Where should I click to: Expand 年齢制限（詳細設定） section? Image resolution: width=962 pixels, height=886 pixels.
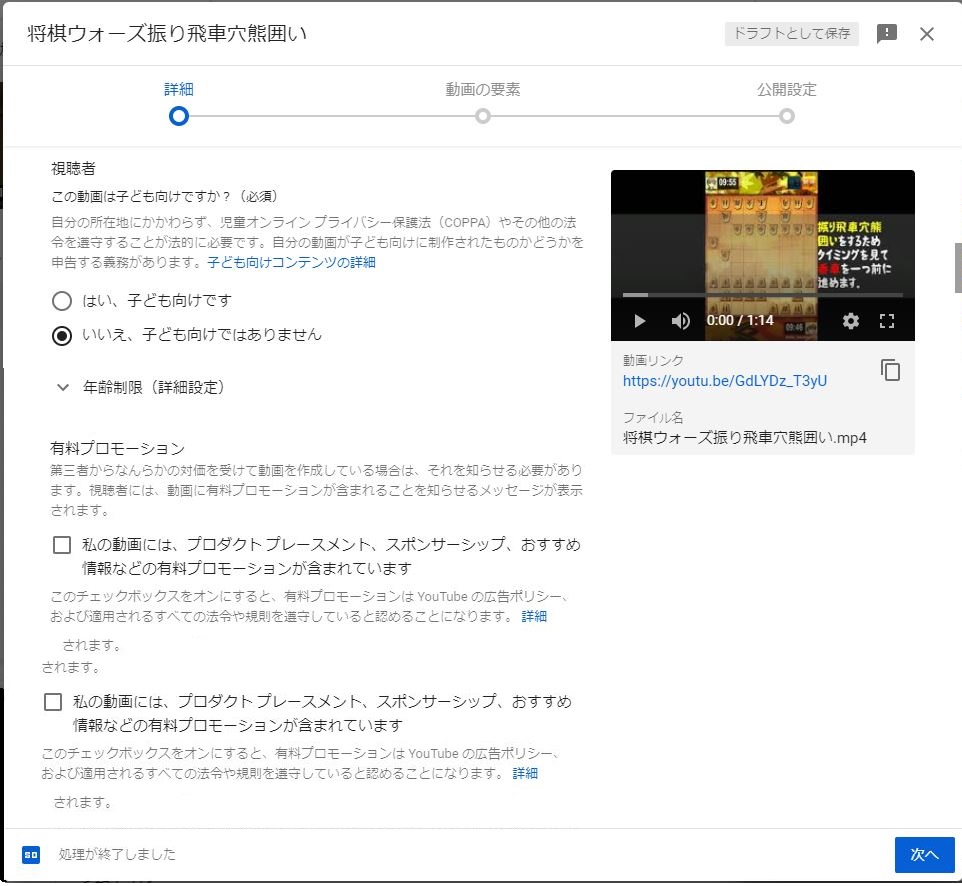140,387
